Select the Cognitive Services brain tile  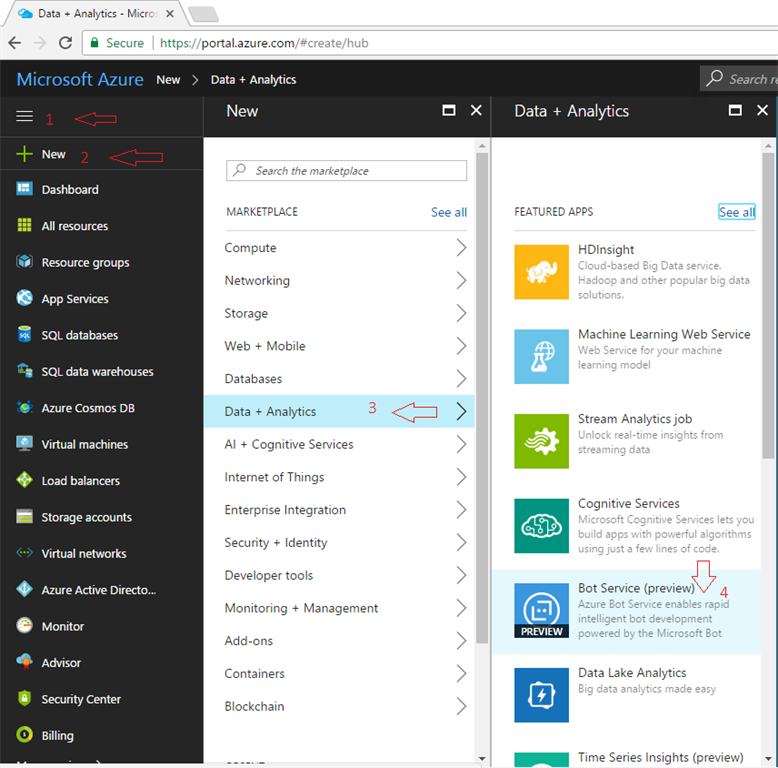pos(541,526)
